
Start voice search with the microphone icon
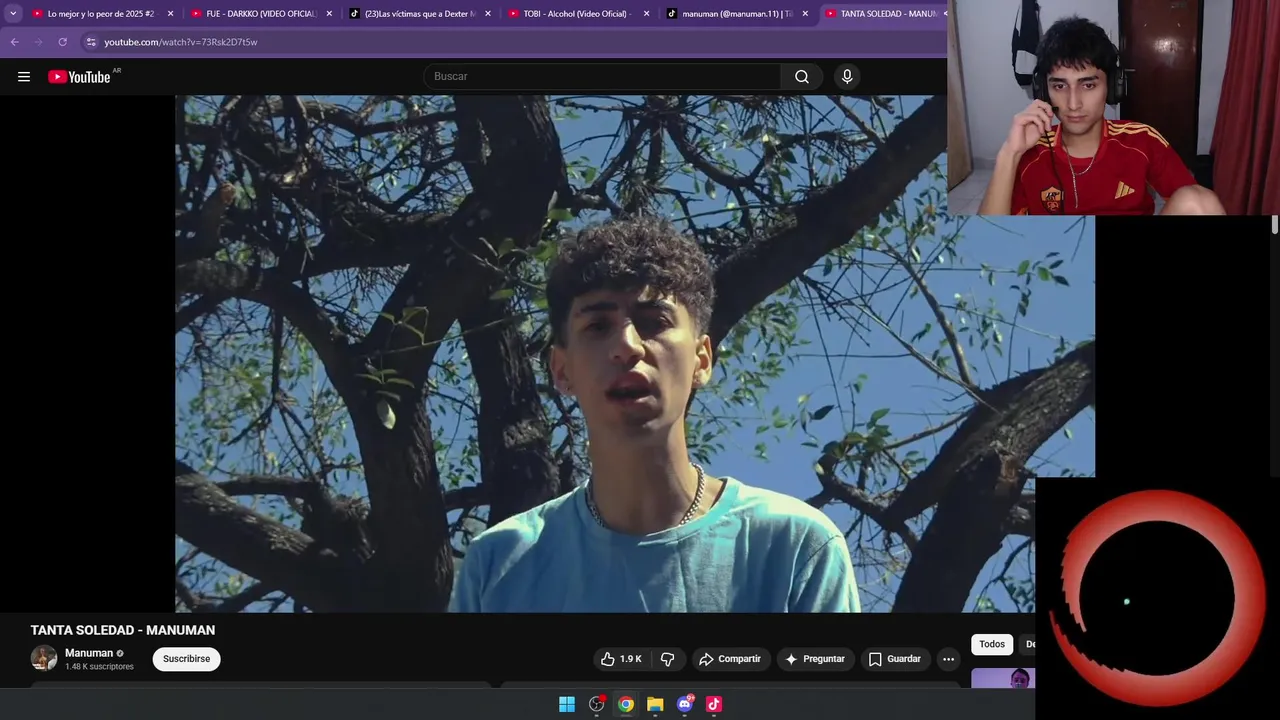(x=847, y=77)
